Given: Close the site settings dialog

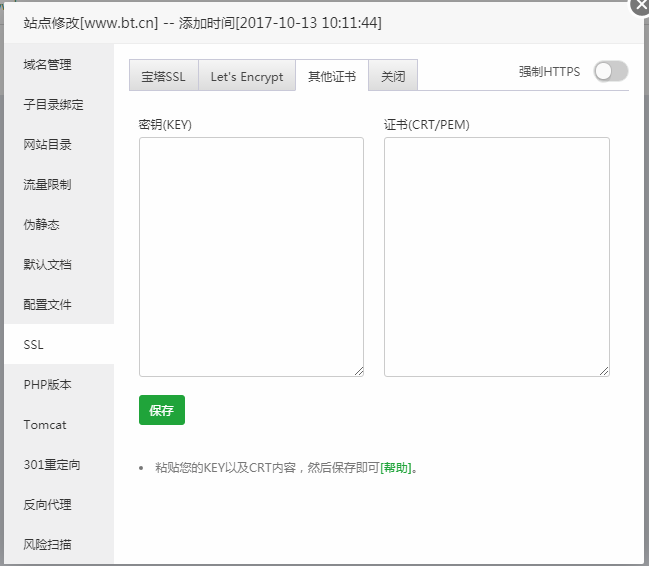Looking at the screenshot, I should click(x=640, y=5).
